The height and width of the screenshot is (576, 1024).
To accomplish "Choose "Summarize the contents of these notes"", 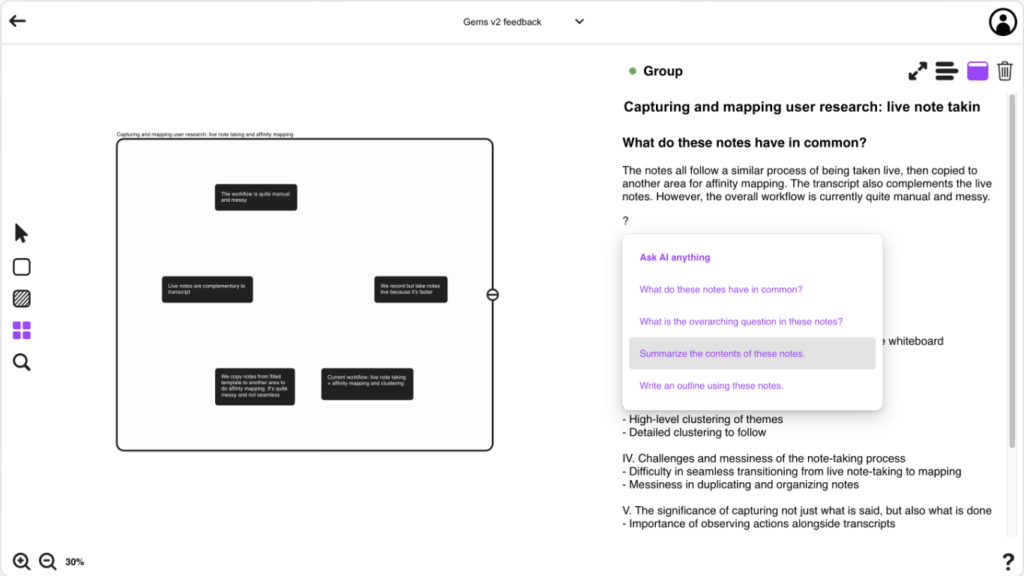I will click(722, 353).
